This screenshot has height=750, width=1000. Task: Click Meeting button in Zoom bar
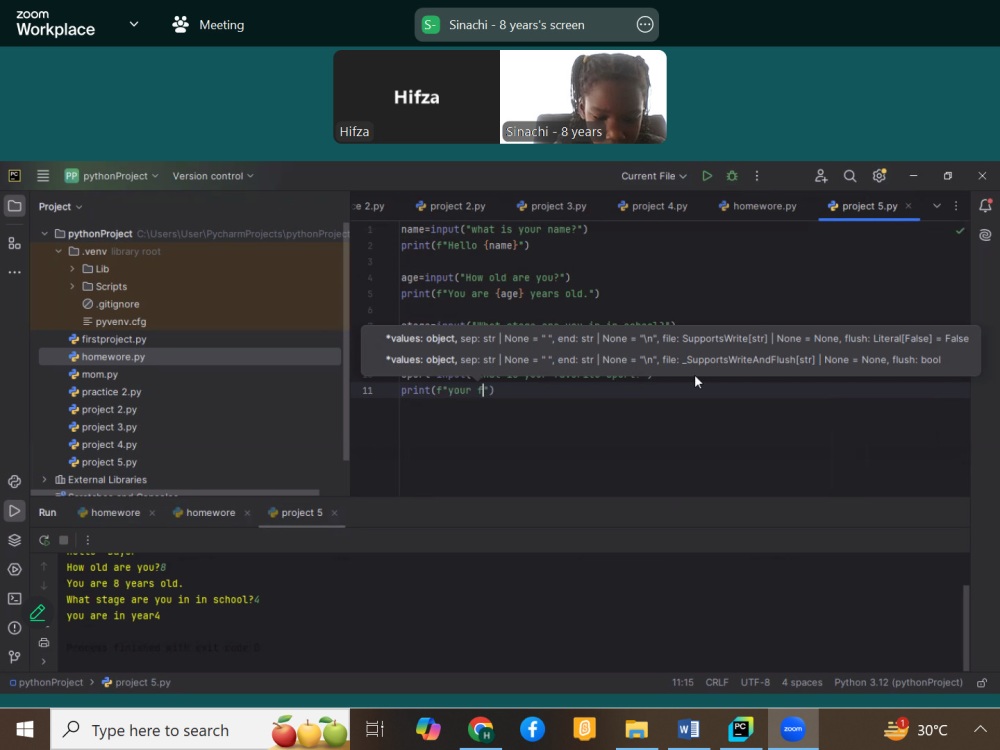pos(208,25)
